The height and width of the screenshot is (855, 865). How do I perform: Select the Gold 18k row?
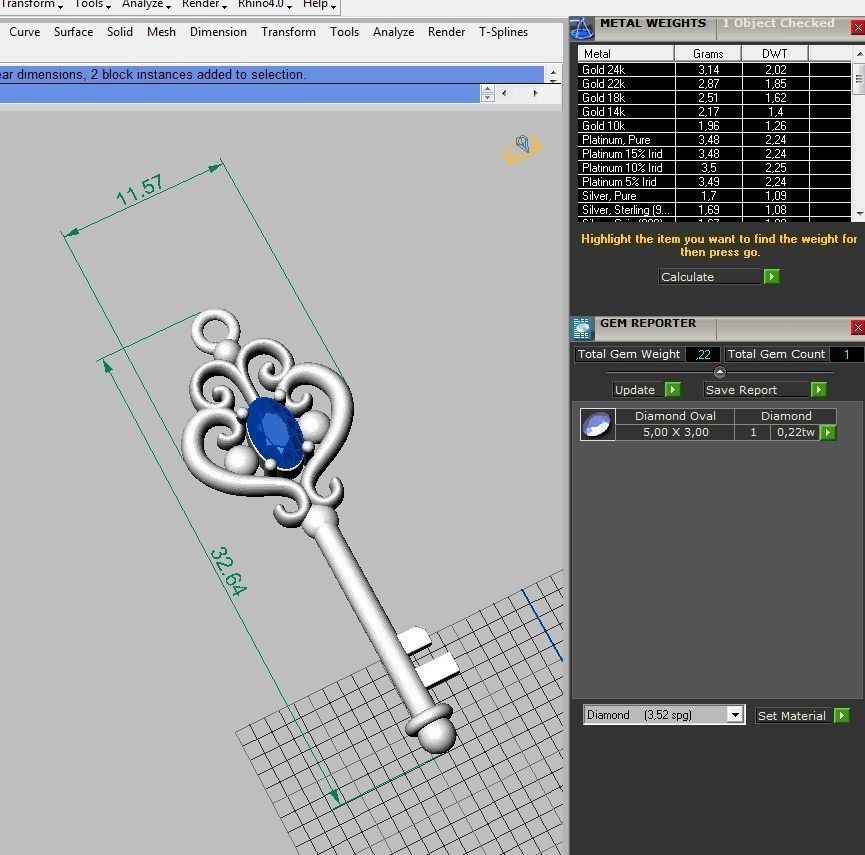[714, 98]
